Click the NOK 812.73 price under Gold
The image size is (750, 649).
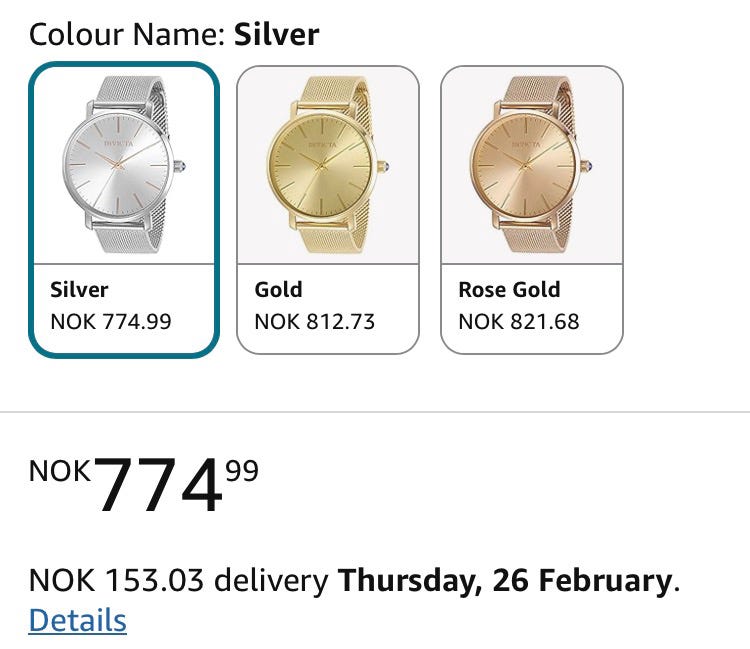(315, 322)
